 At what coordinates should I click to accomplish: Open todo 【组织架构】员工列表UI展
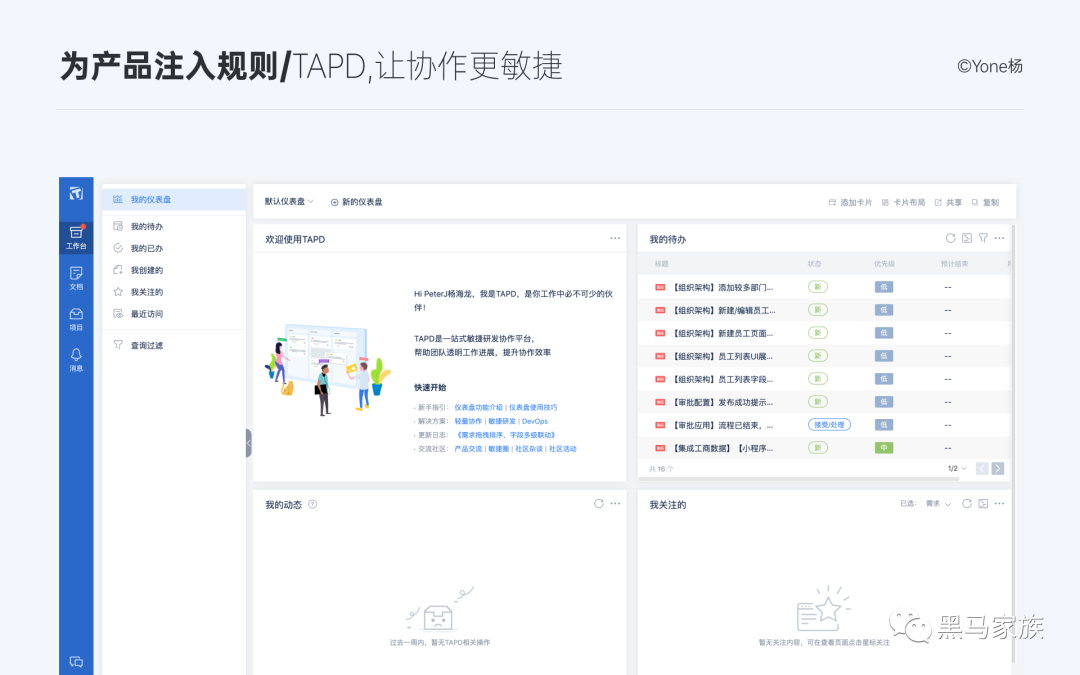point(723,357)
